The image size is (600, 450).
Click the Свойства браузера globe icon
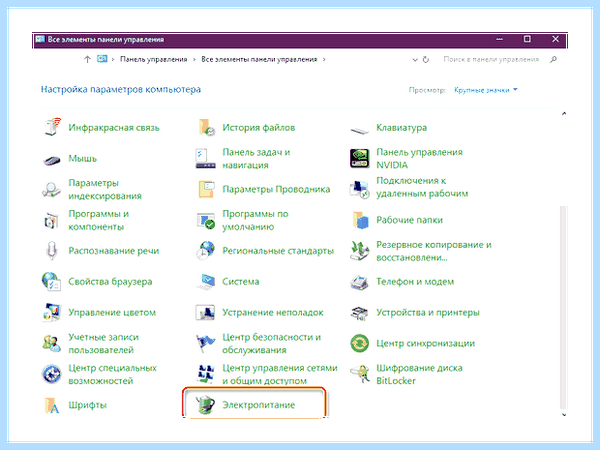(x=51, y=282)
